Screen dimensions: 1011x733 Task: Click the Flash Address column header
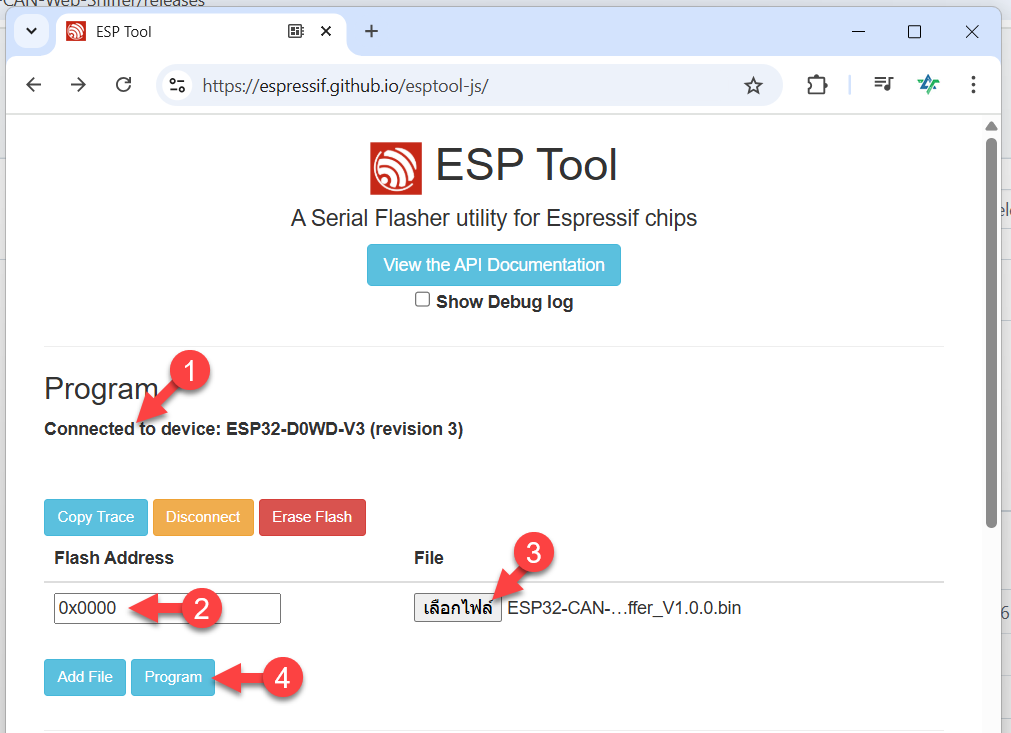tap(114, 558)
